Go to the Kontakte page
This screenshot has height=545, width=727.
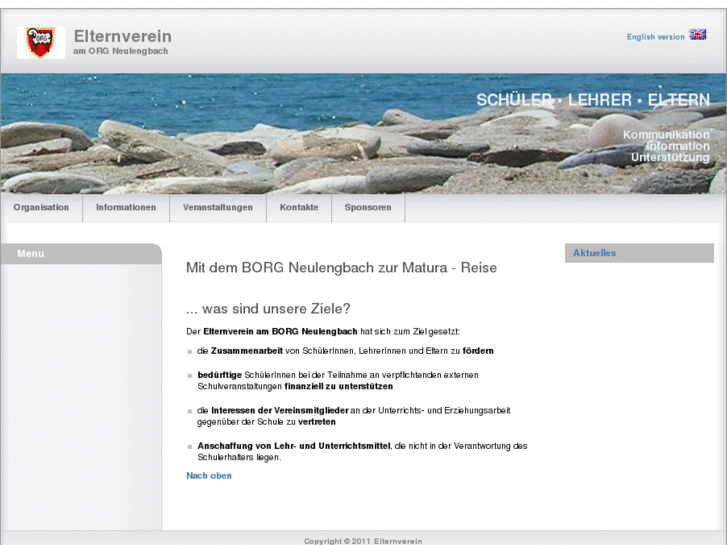[x=299, y=207]
